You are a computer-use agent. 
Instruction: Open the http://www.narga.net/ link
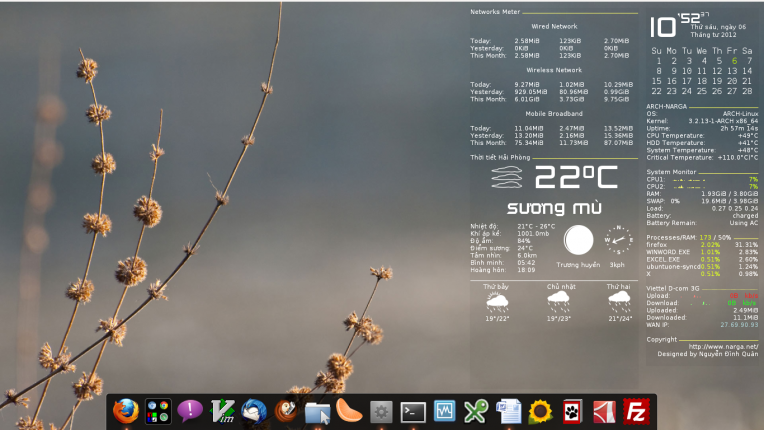(723, 347)
